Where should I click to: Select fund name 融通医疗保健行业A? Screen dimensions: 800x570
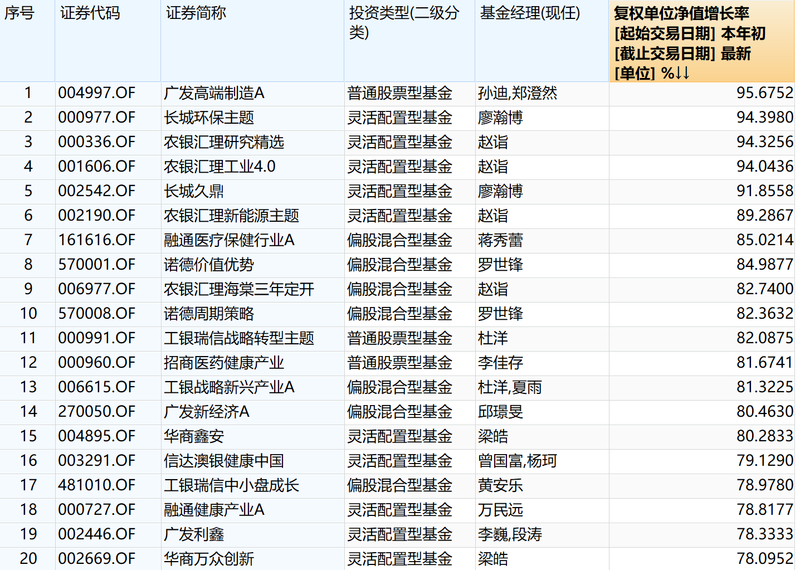pos(229,240)
